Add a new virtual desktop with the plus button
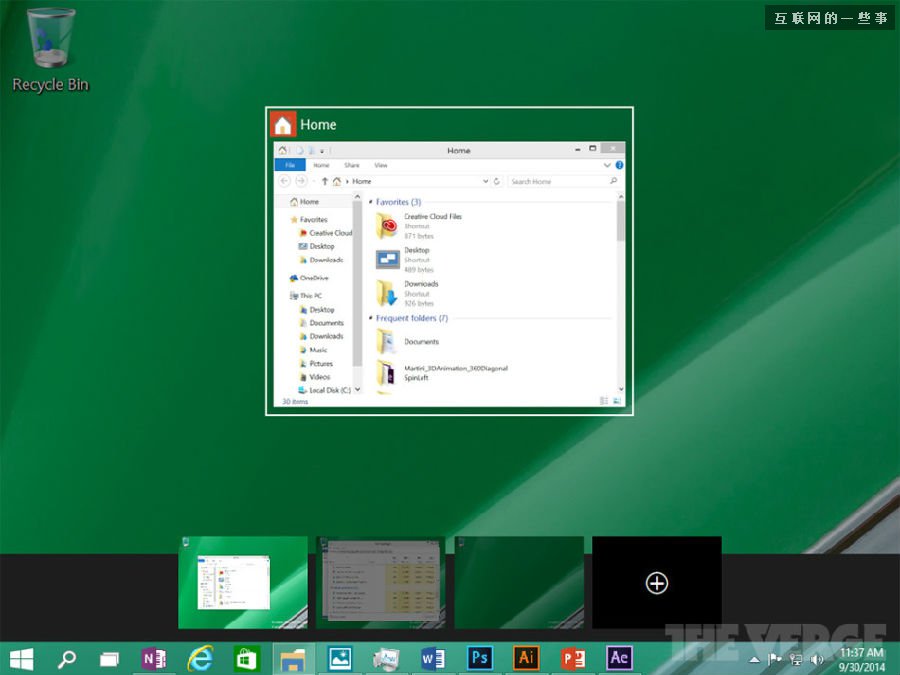The height and width of the screenshot is (675, 900). [x=657, y=583]
